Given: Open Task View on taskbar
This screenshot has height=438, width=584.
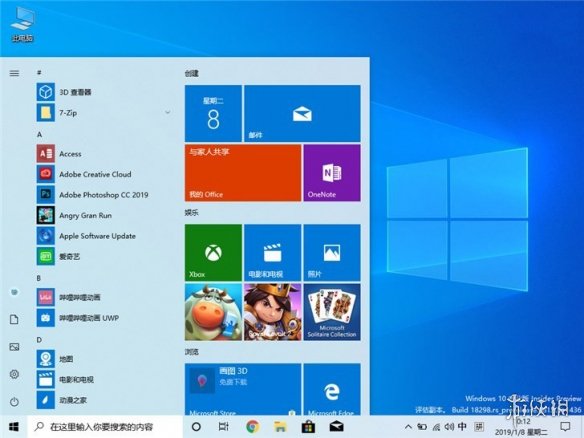Looking at the screenshot, I should point(224,426).
